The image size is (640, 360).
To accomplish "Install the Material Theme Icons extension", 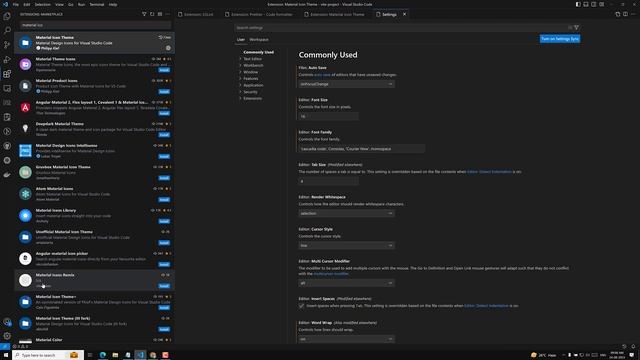I will (164, 70).
